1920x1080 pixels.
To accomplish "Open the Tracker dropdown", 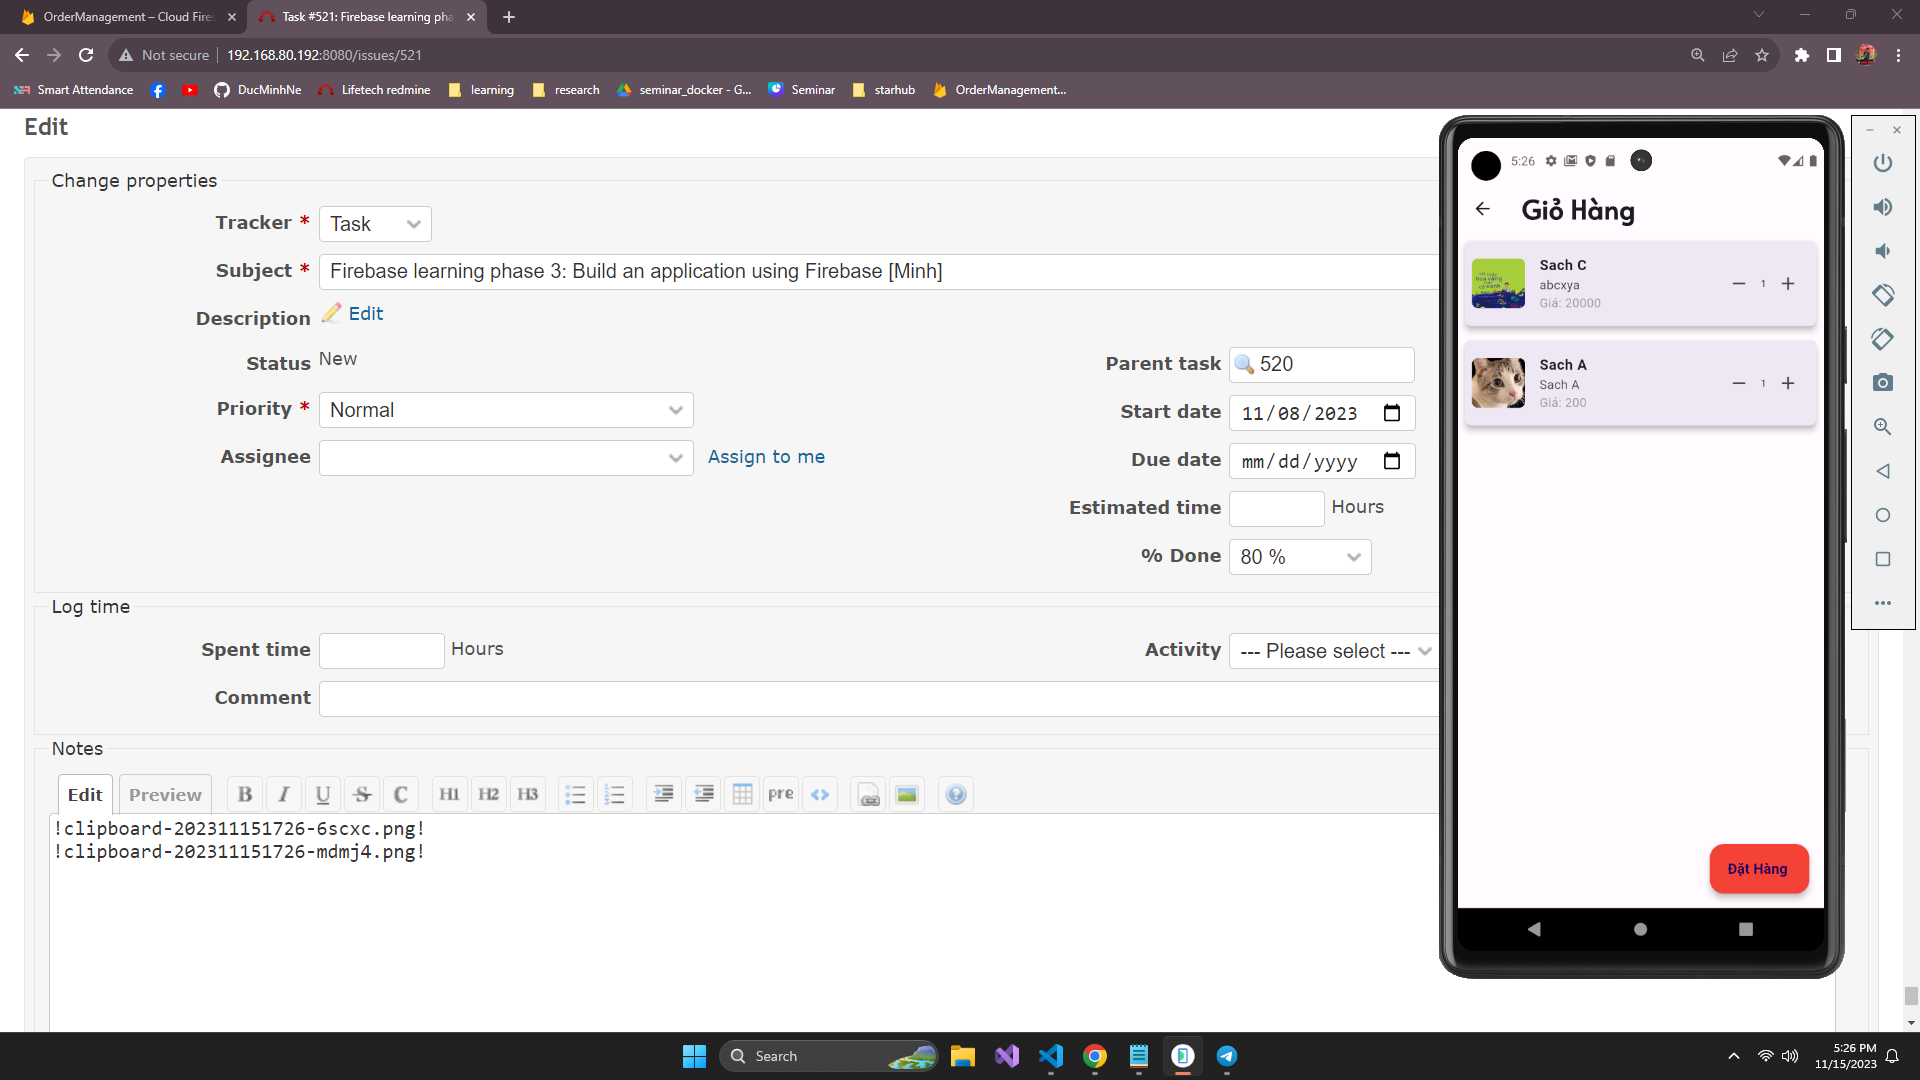I will pyautogui.click(x=375, y=224).
